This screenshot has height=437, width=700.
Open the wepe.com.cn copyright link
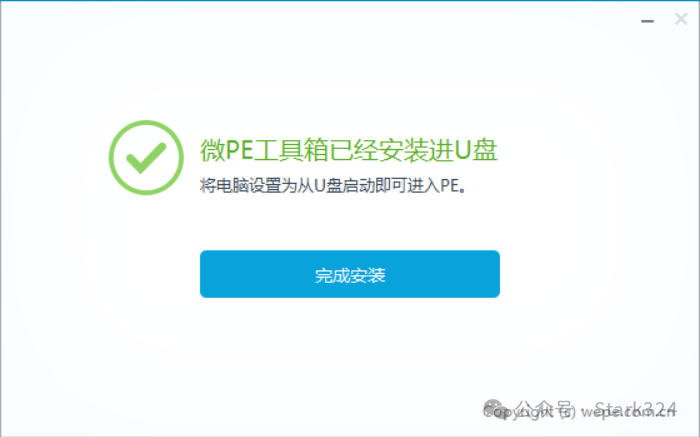[628, 412]
